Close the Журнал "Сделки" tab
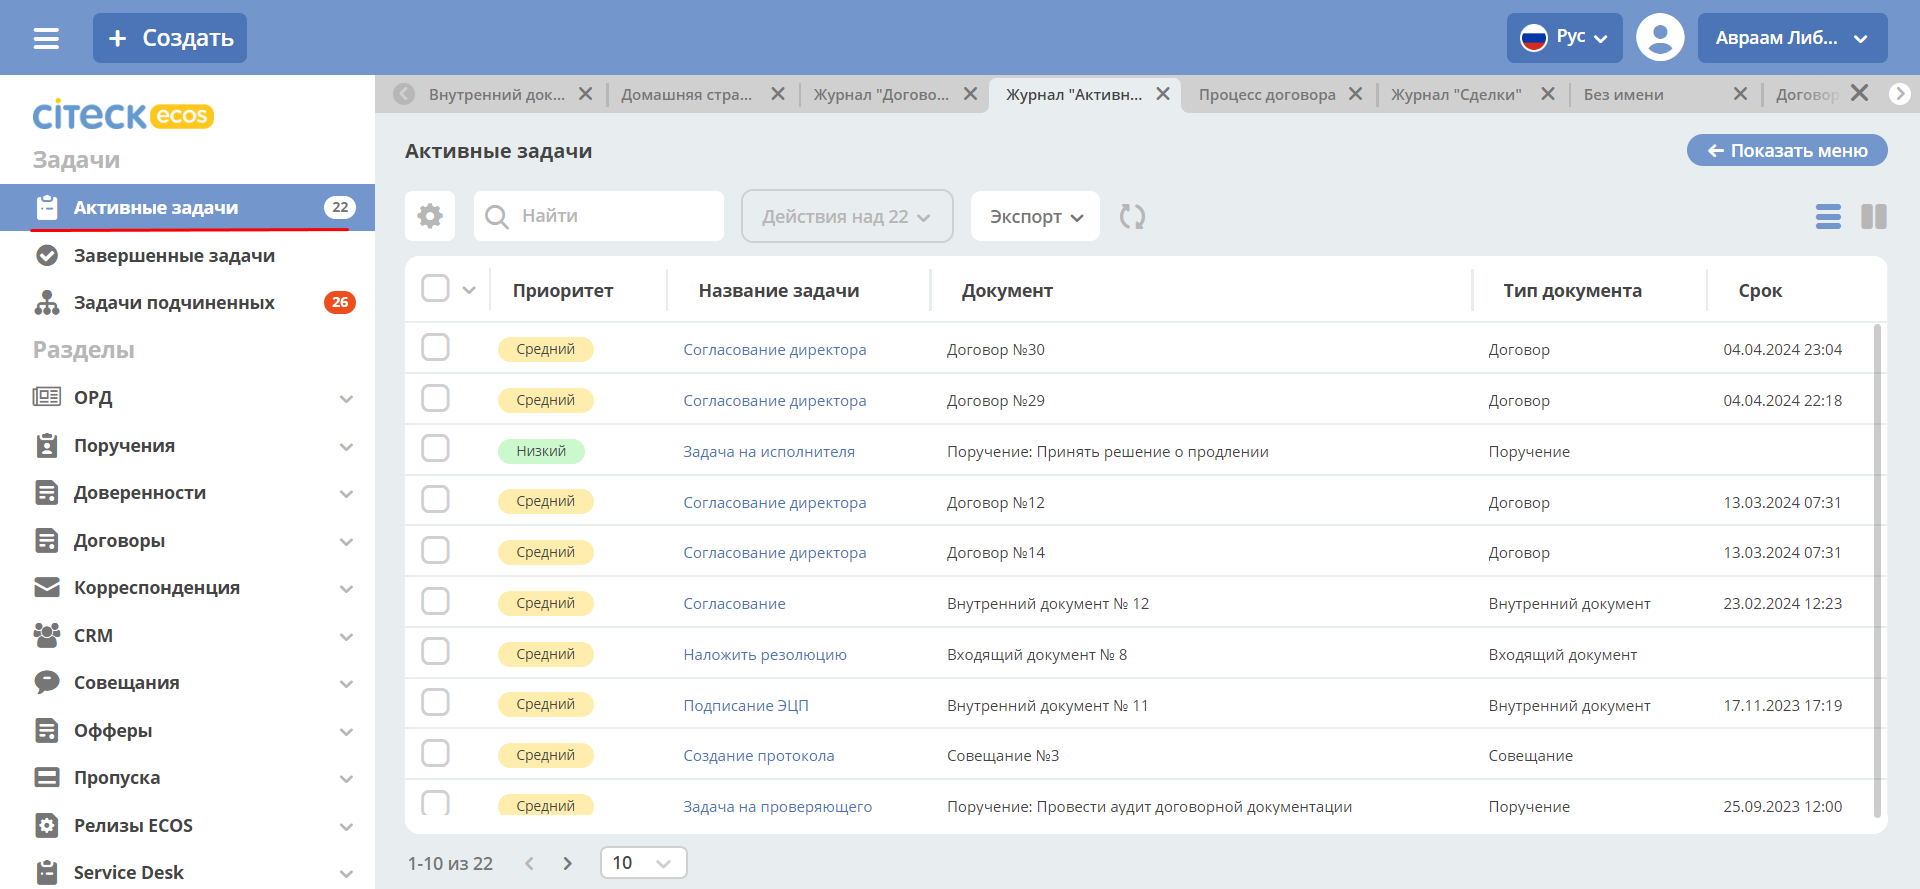The image size is (1920, 889). (x=1548, y=94)
